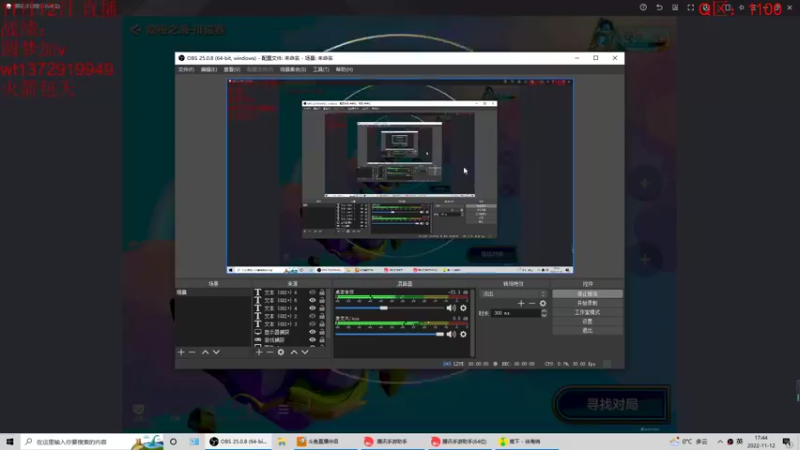Click 寻找对局 in the game window
Viewport: 800px width, 450px height.
tap(611, 404)
